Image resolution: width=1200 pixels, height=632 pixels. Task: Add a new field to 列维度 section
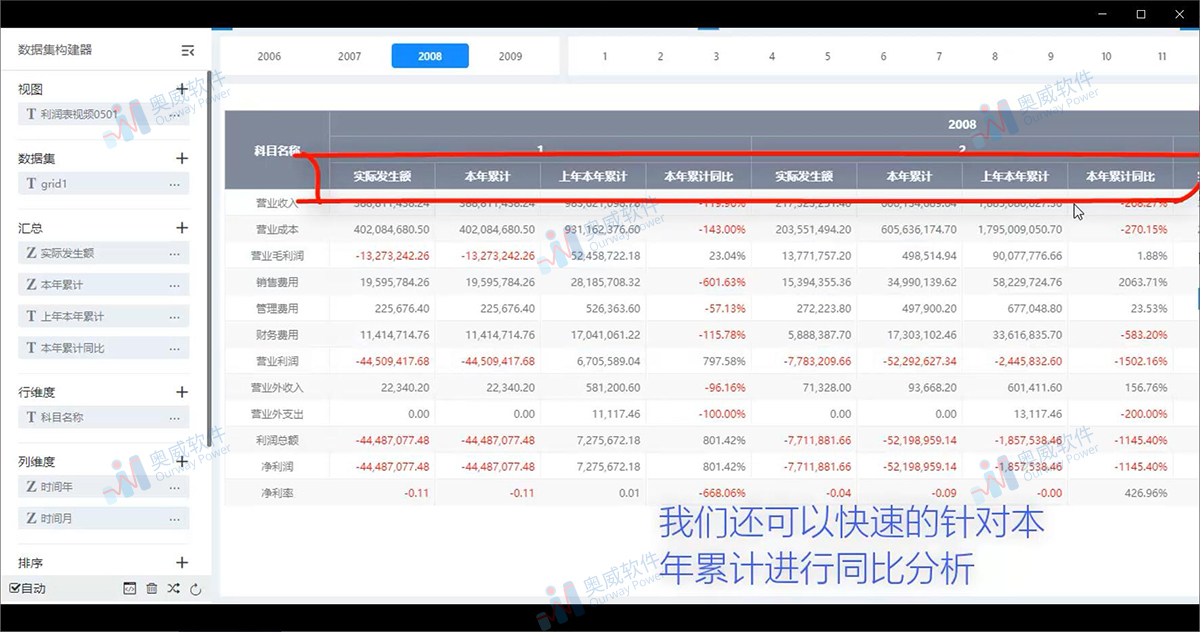click(182, 461)
